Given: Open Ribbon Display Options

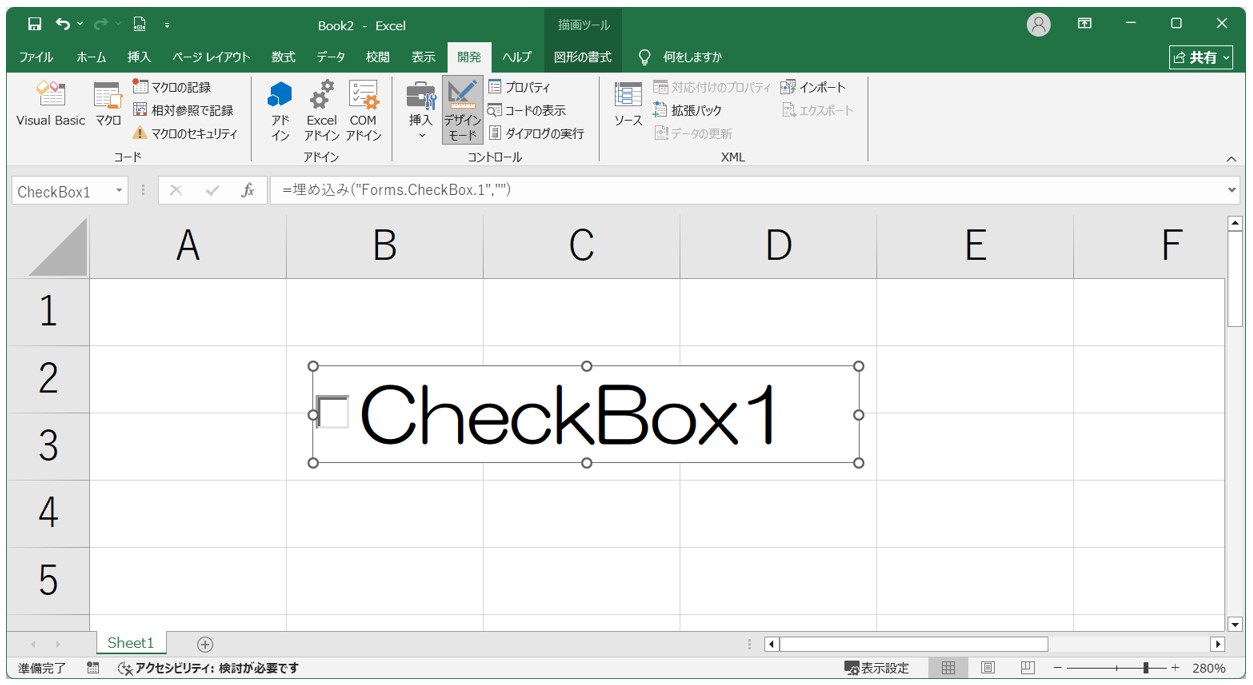Looking at the screenshot, I should (1085, 24).
